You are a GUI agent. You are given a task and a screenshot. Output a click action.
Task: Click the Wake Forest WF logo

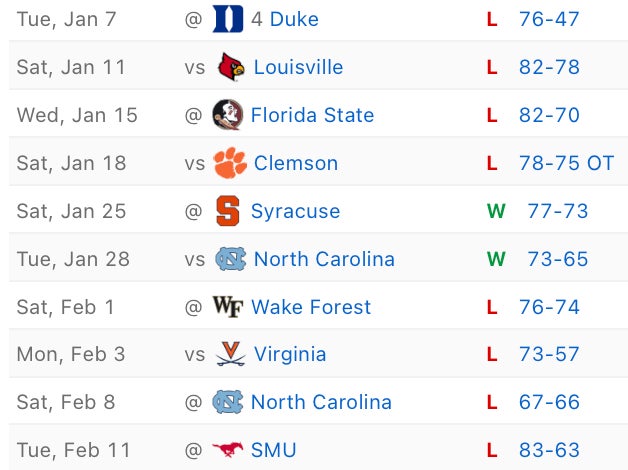click(228, 307)
